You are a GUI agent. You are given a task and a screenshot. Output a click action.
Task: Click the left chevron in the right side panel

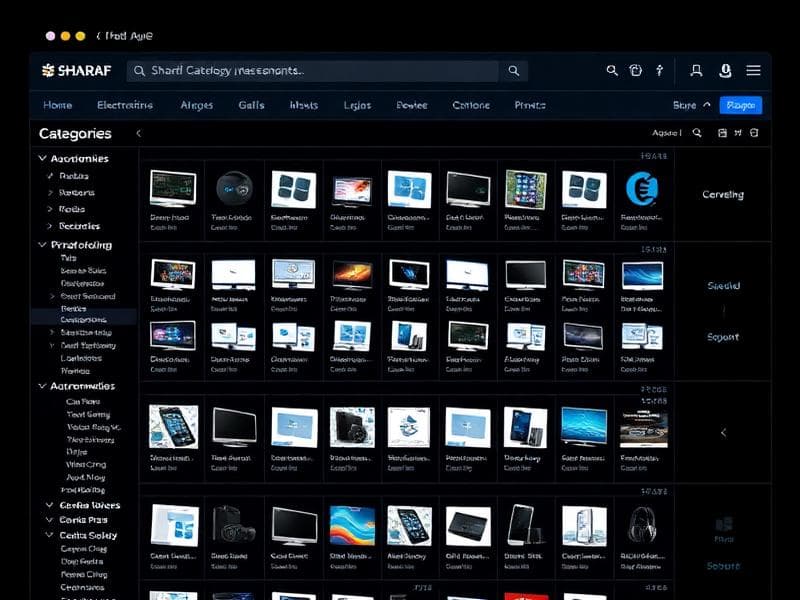tap(723, 433)
